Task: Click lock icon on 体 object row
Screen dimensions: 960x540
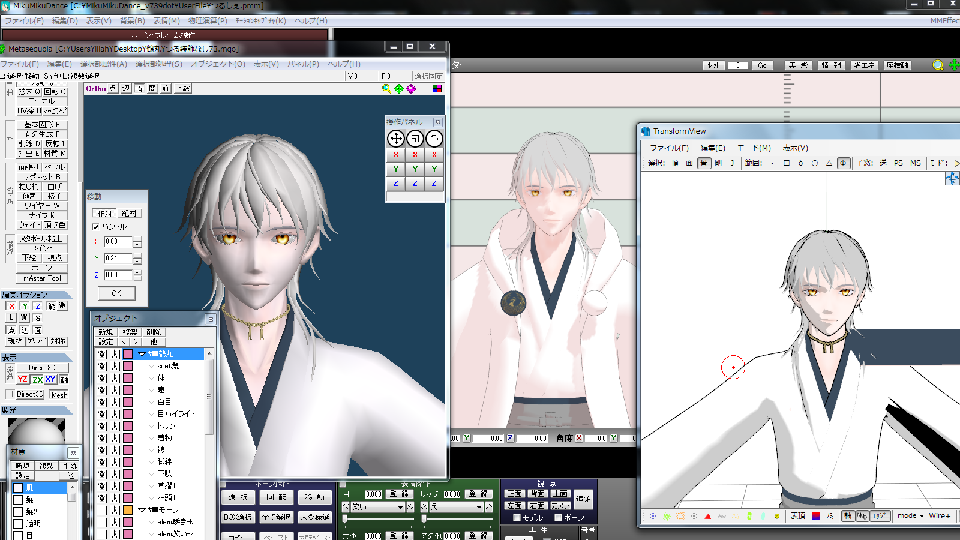Action: (x=115, y=378)
